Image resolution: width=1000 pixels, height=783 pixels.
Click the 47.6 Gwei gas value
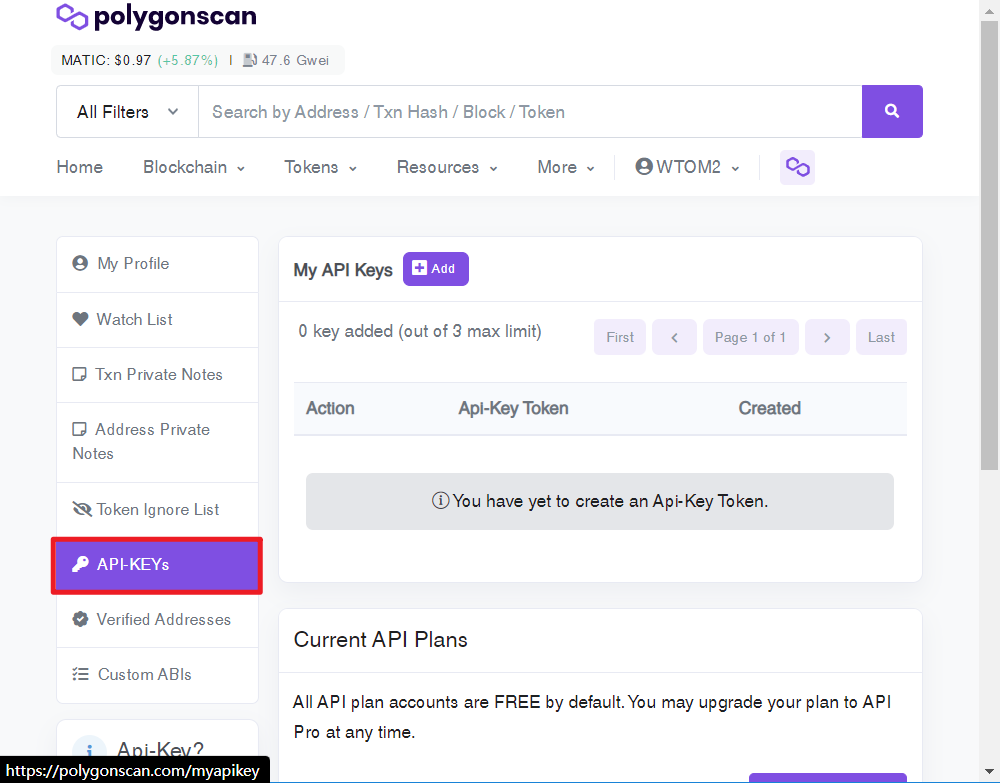point(295,60)
